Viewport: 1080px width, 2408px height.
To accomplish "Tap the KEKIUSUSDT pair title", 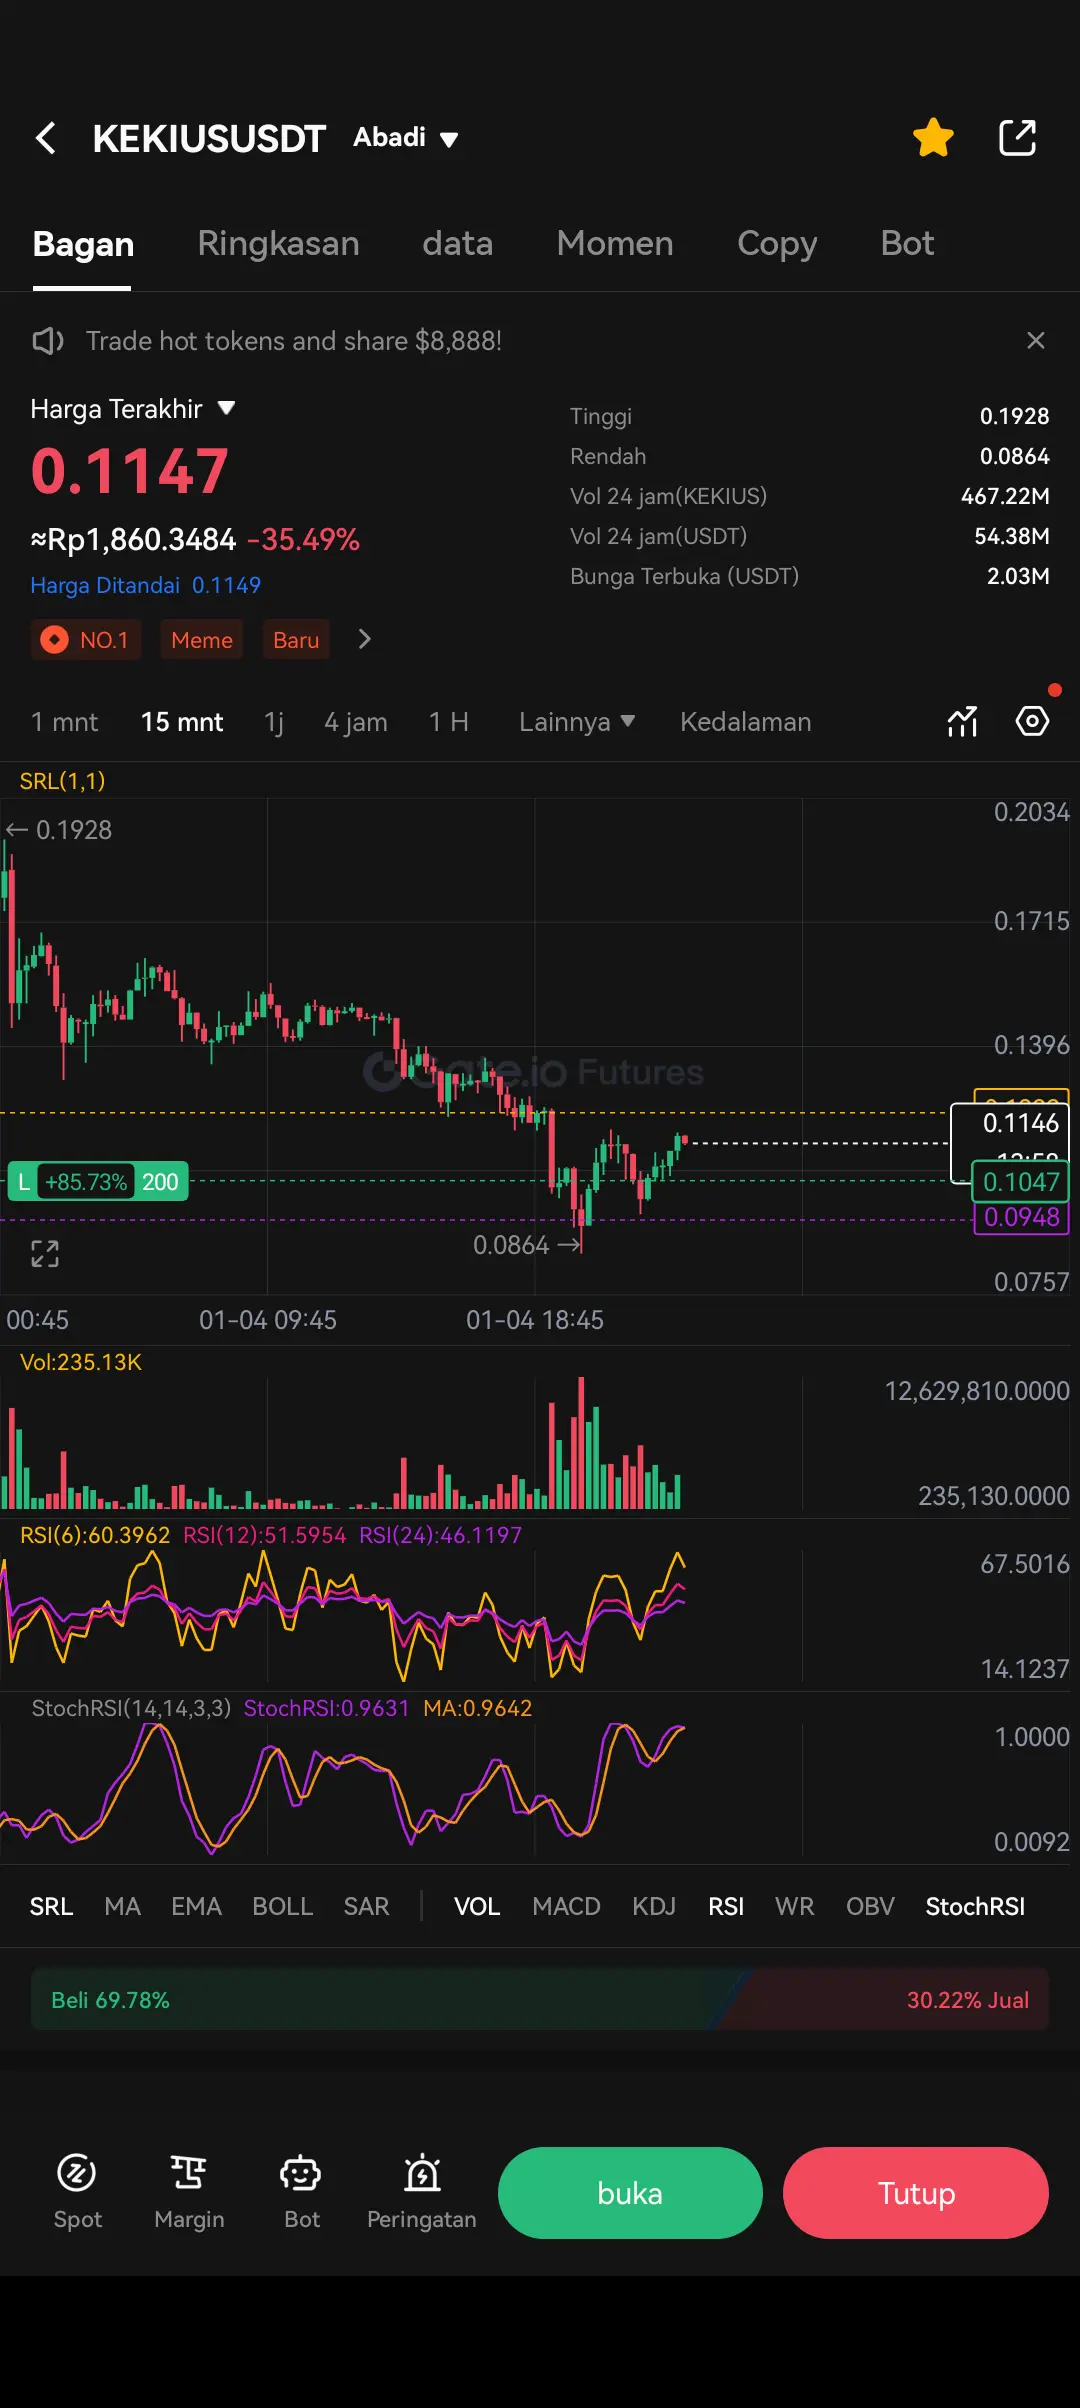I will click(209, 138).
